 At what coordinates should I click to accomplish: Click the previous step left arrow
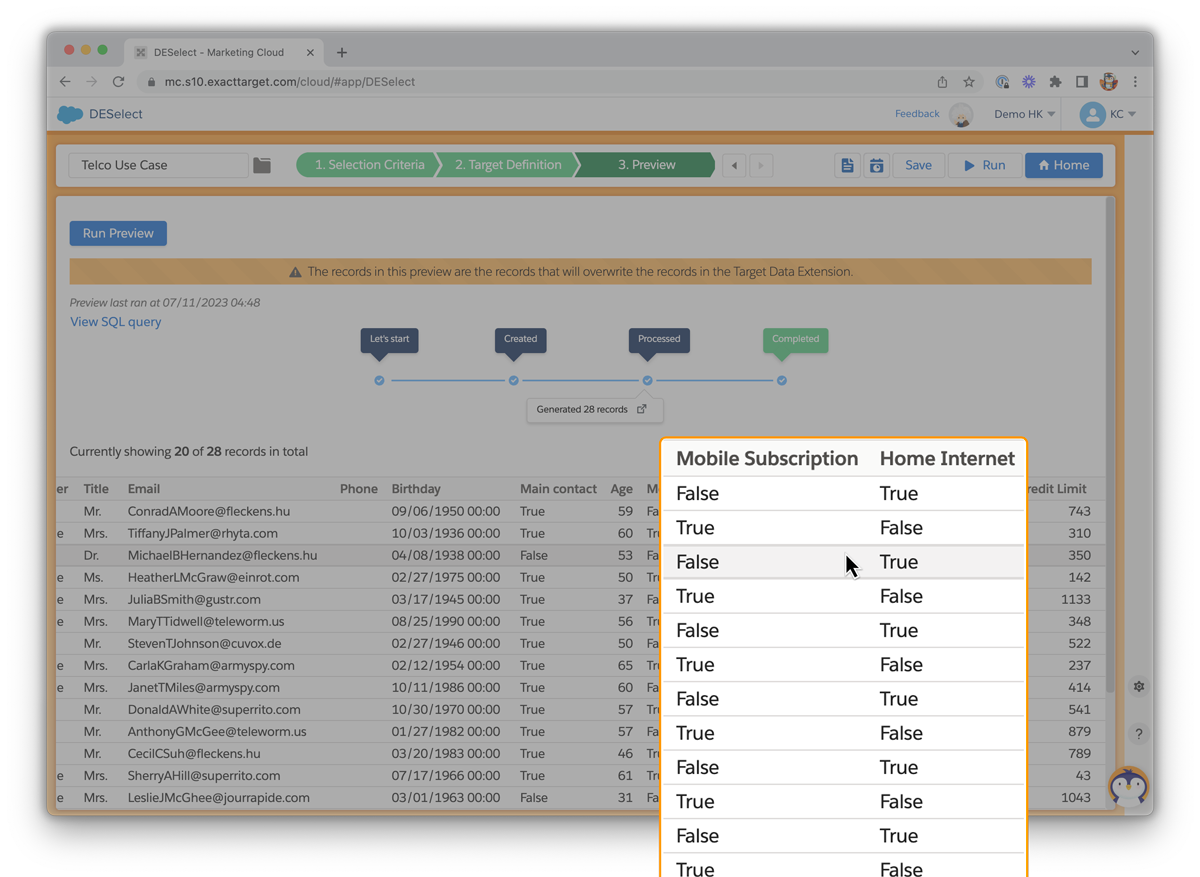point(734,165)
